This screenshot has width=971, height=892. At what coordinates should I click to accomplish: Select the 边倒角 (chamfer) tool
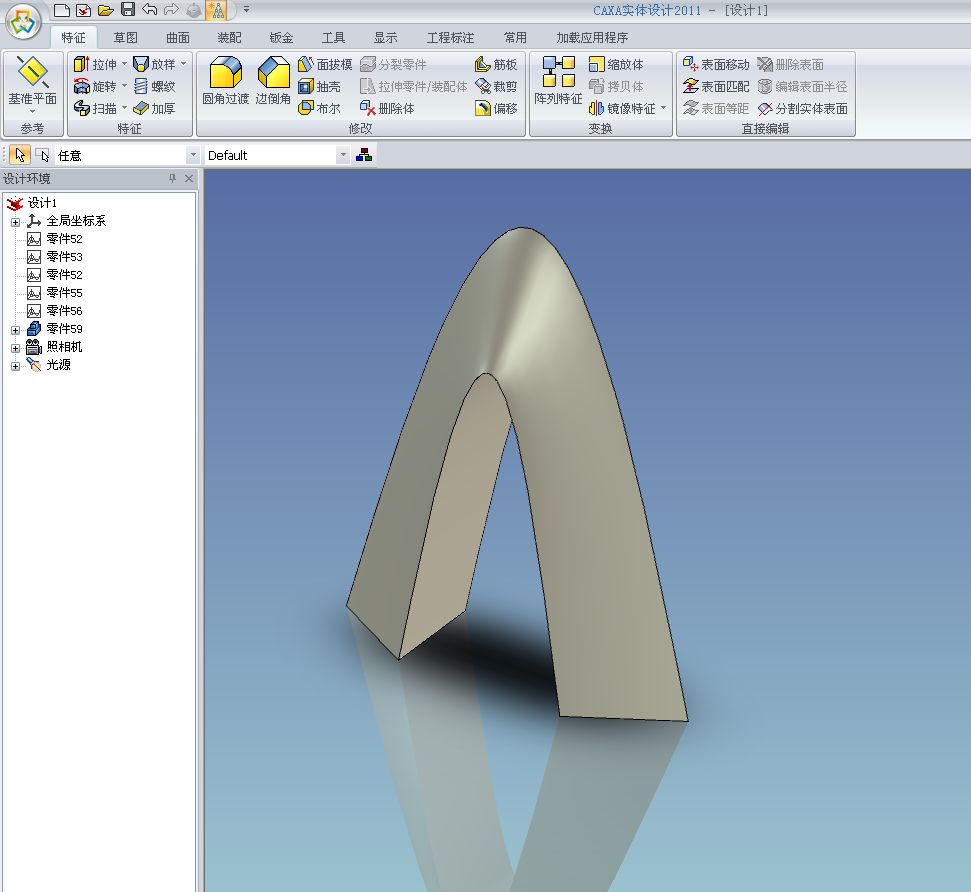click(273, 81)
